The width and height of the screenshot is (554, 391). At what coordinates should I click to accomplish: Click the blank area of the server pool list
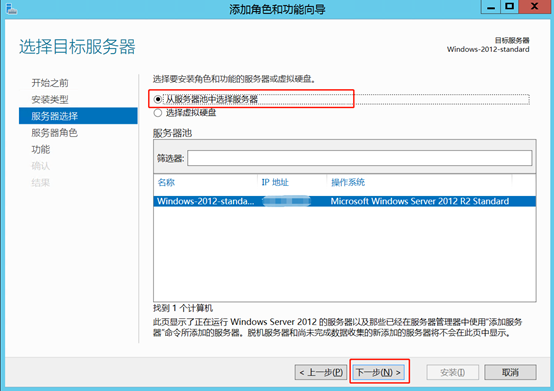point(345,254)
